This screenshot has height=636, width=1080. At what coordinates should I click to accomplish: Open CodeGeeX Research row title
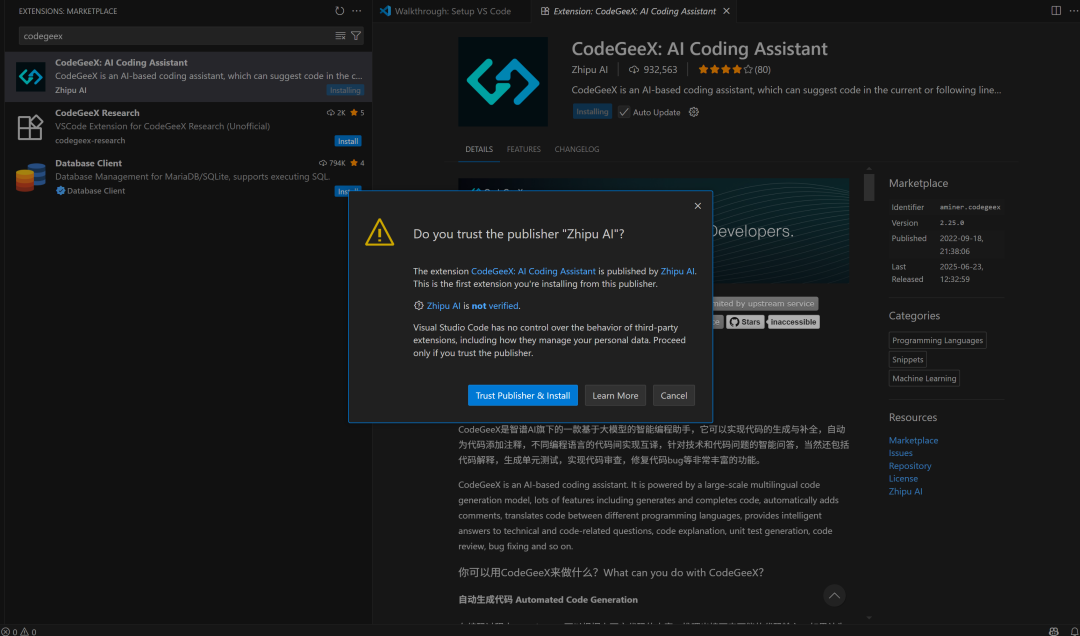coord(97,113)
